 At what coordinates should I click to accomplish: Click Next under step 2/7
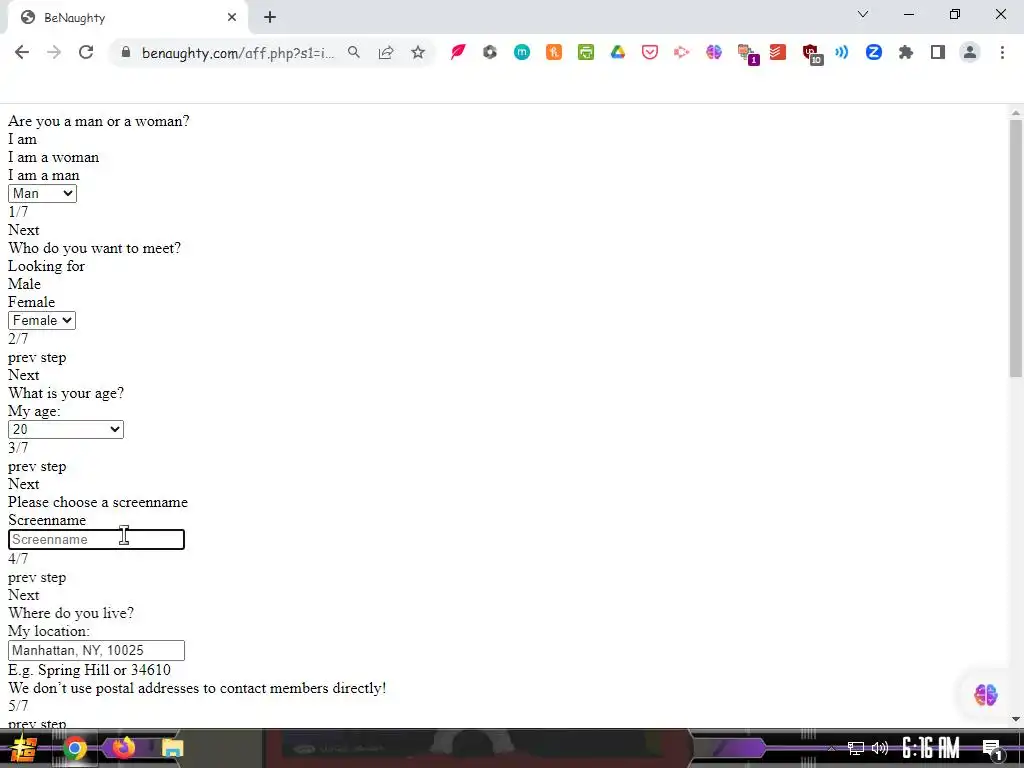[x=24, y=375]
